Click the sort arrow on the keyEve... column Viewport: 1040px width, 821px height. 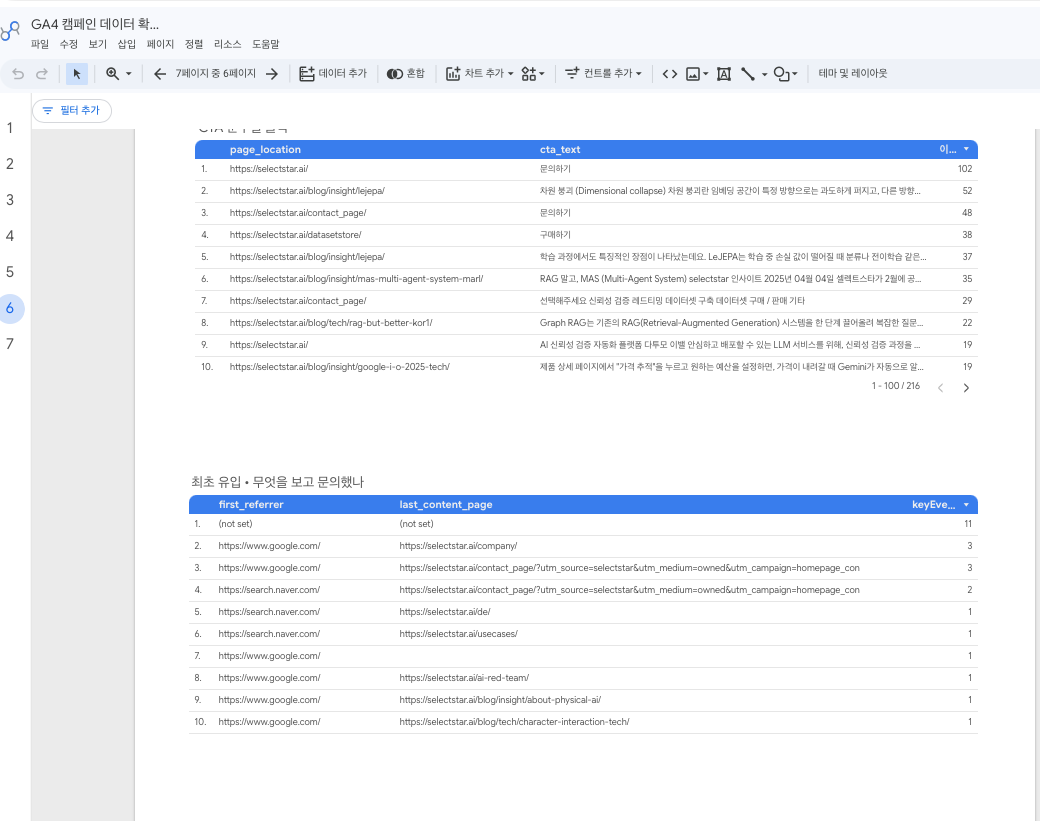click(966, 505)
